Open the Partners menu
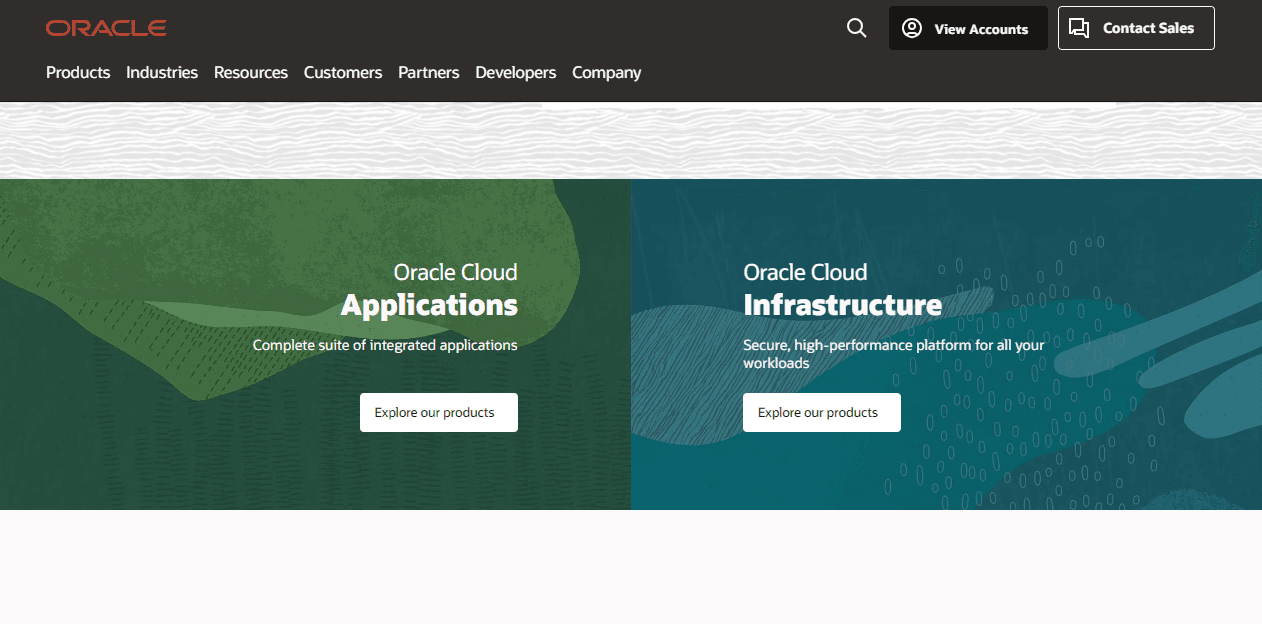This screenshot has width=1262, height=624. 429,72
